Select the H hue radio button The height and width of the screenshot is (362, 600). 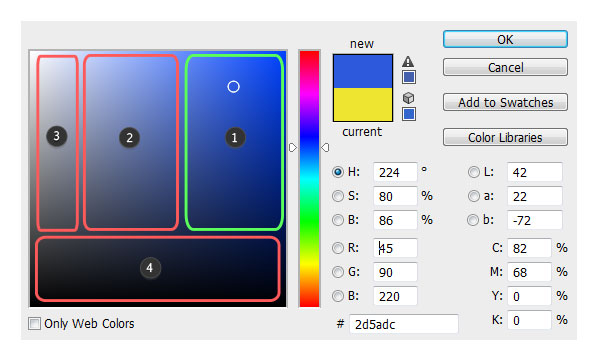tap(338, 172)
